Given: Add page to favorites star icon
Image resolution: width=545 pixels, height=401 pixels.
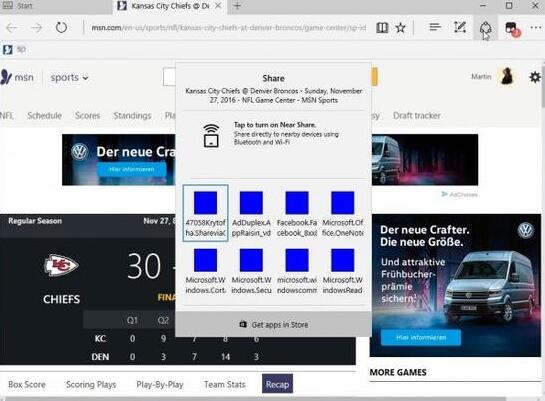Looking at the screenshot, I should pyautogui.click(x=401, y=27).
